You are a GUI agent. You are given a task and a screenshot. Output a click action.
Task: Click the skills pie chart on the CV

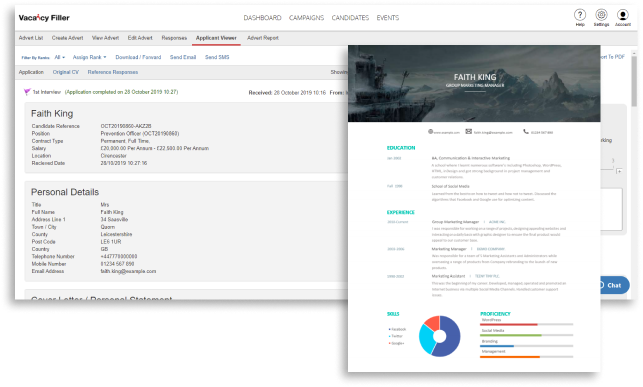440,336
